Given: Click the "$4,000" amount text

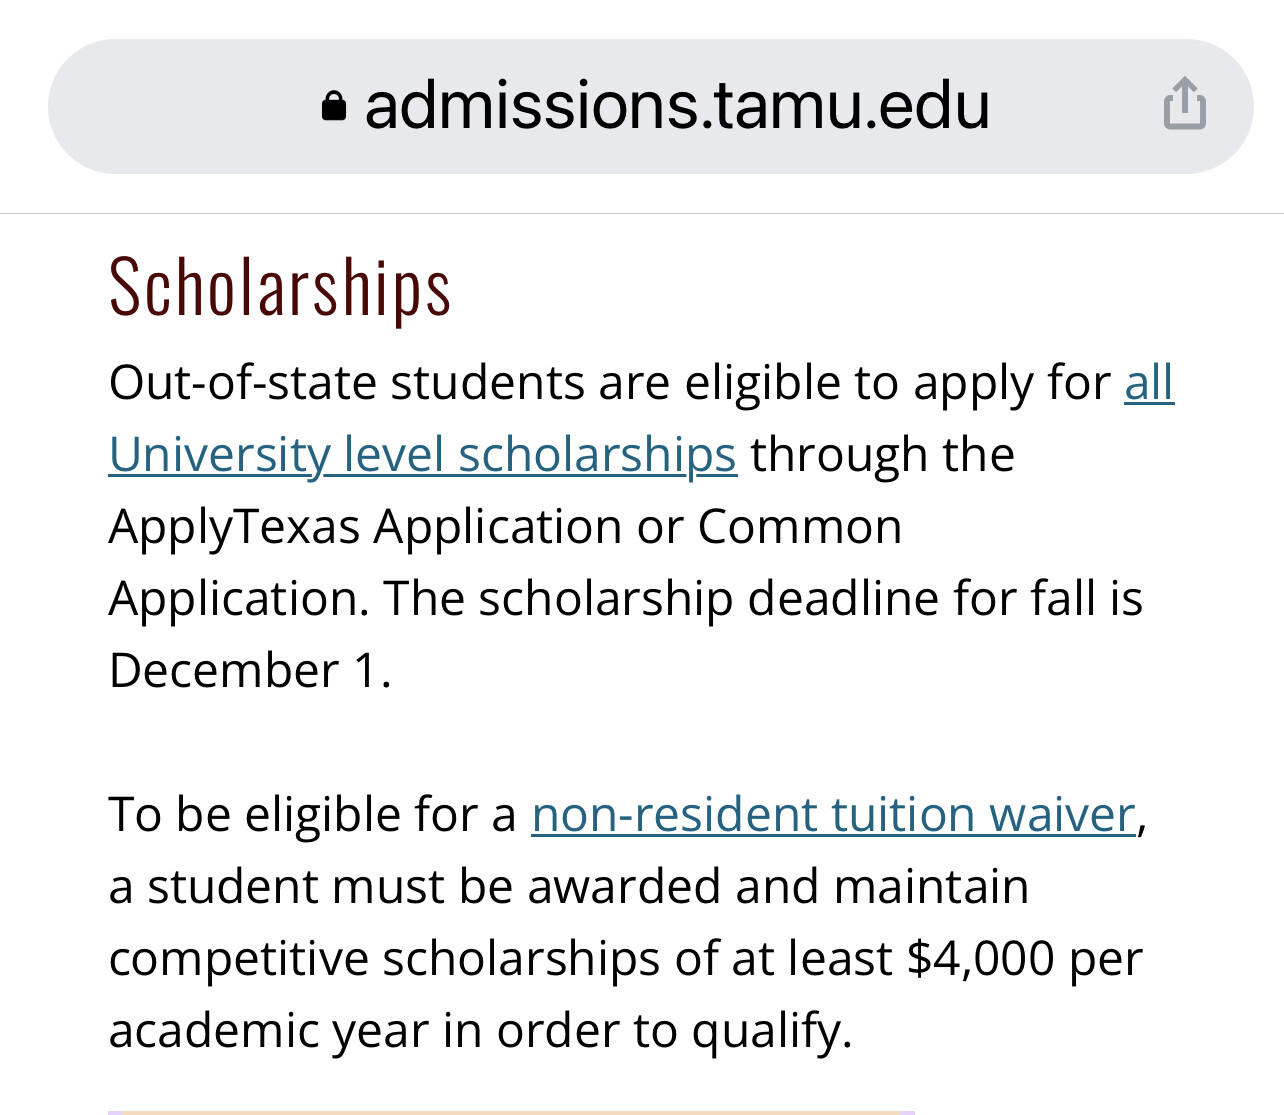Looking at the screenshot, I should coord(980,959).
